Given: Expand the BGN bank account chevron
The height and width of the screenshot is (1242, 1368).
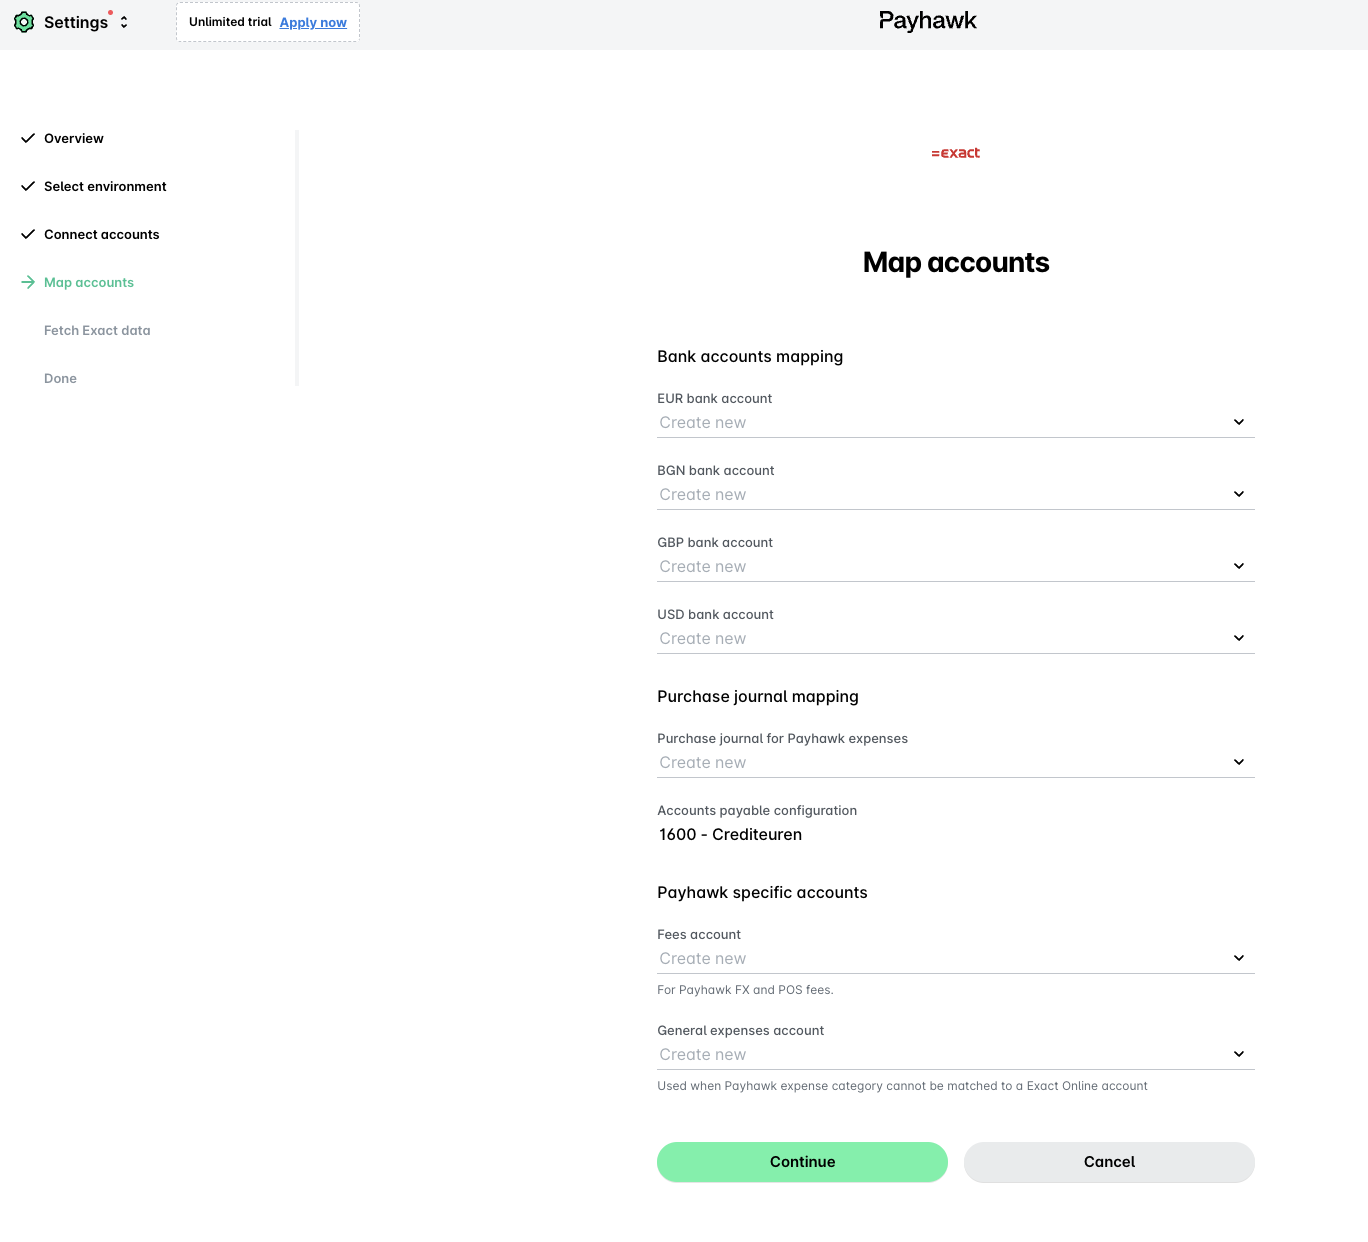Looking at the screenshot, I should (x=1239, y=494).
